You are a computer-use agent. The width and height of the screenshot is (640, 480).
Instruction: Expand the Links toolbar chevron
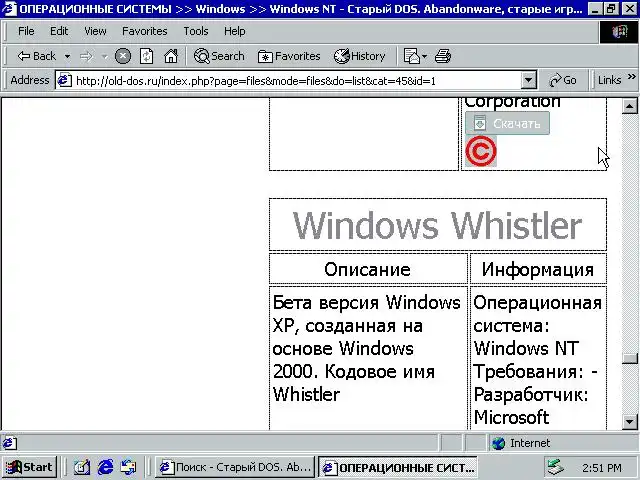[x=632, y=77]
